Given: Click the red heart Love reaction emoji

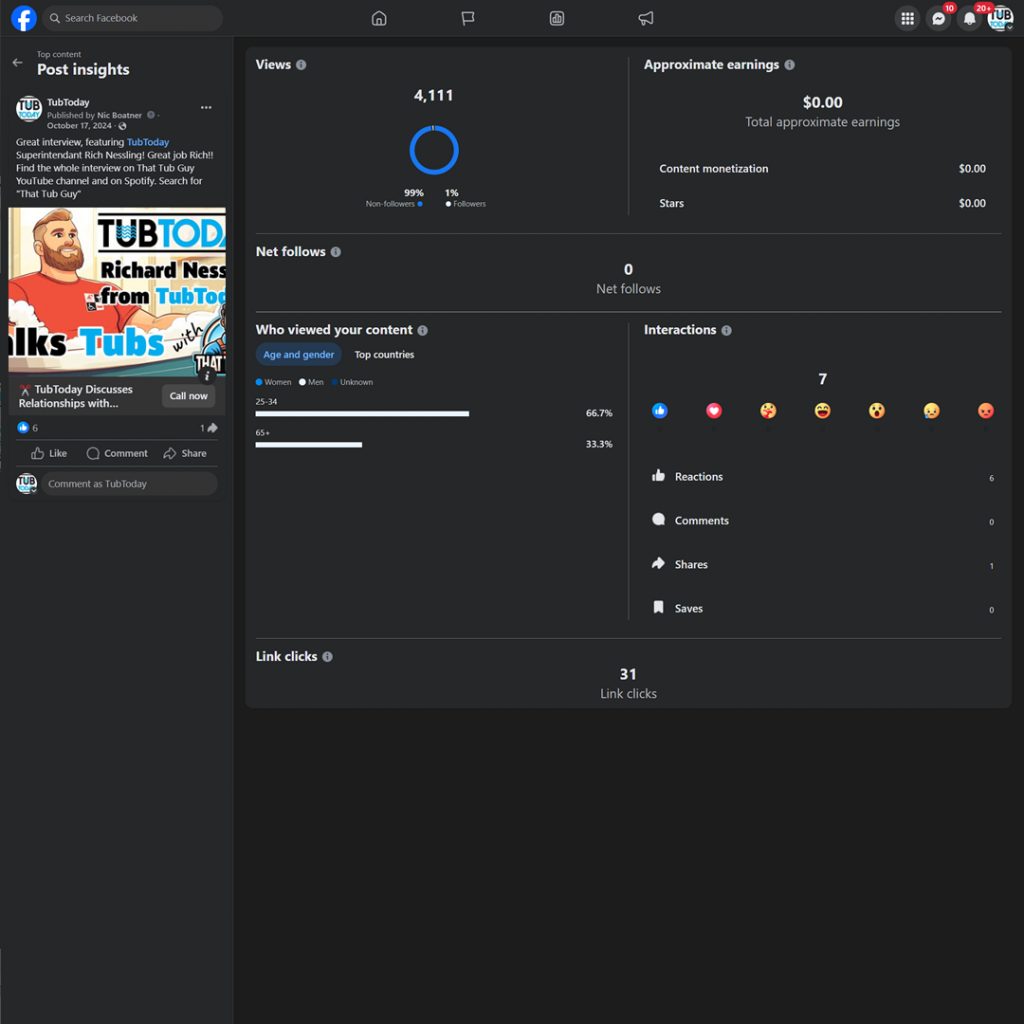Looking at the screenshot, I should pyautogui.click(x=714, y=411).
